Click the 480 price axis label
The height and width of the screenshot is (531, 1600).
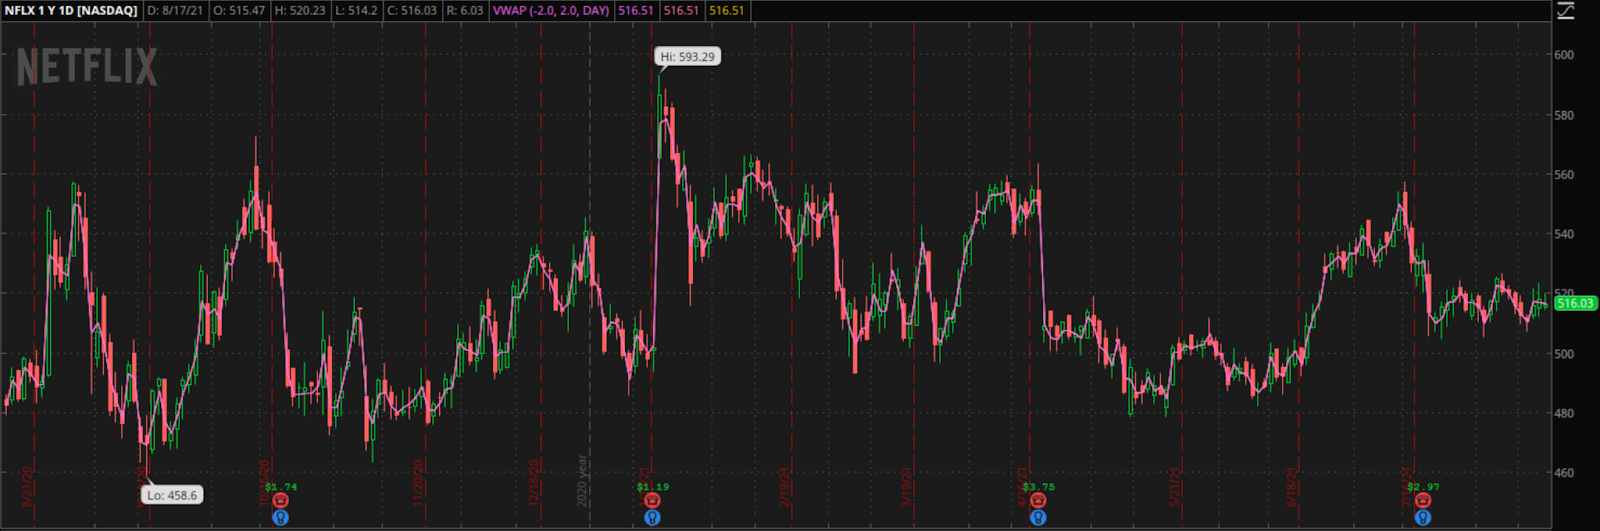click(1564, 413)
